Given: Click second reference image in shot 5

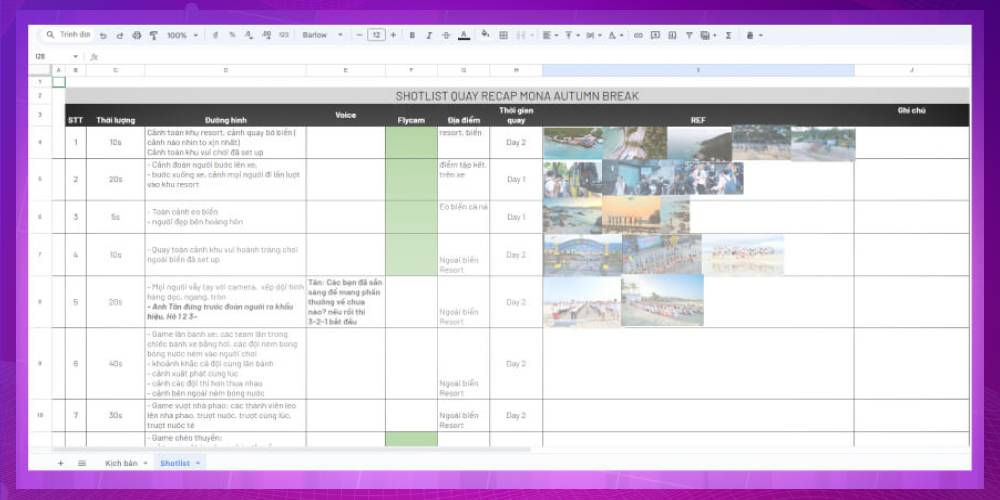Looking at the screenshot, I should (x=663, y=300).
